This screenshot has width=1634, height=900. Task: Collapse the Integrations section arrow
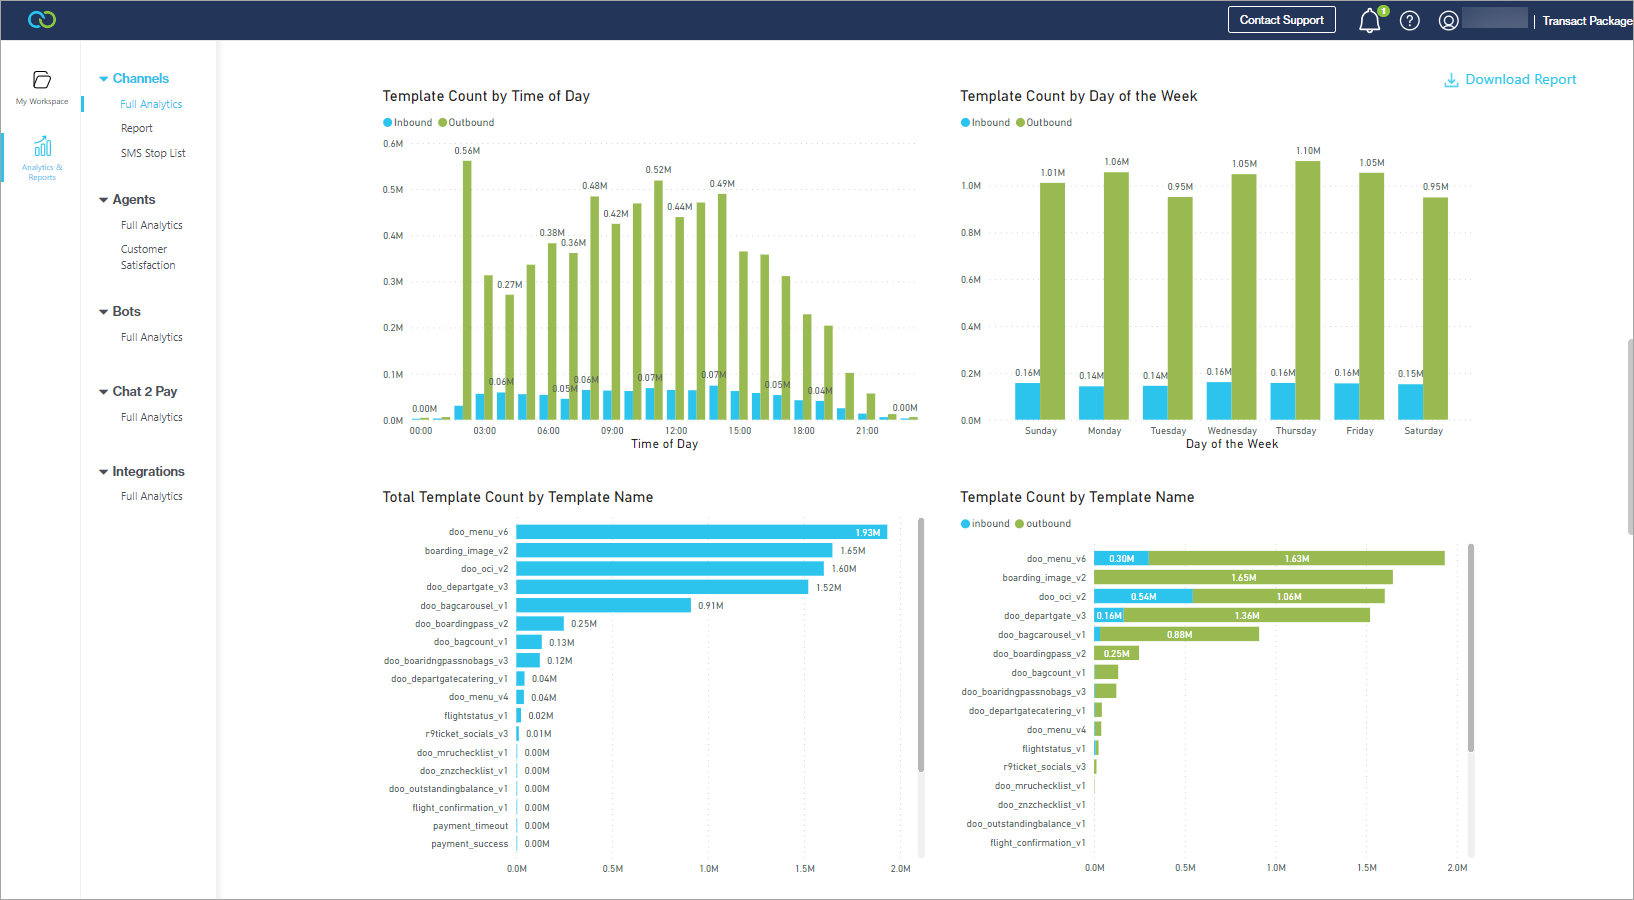(103, 472)
